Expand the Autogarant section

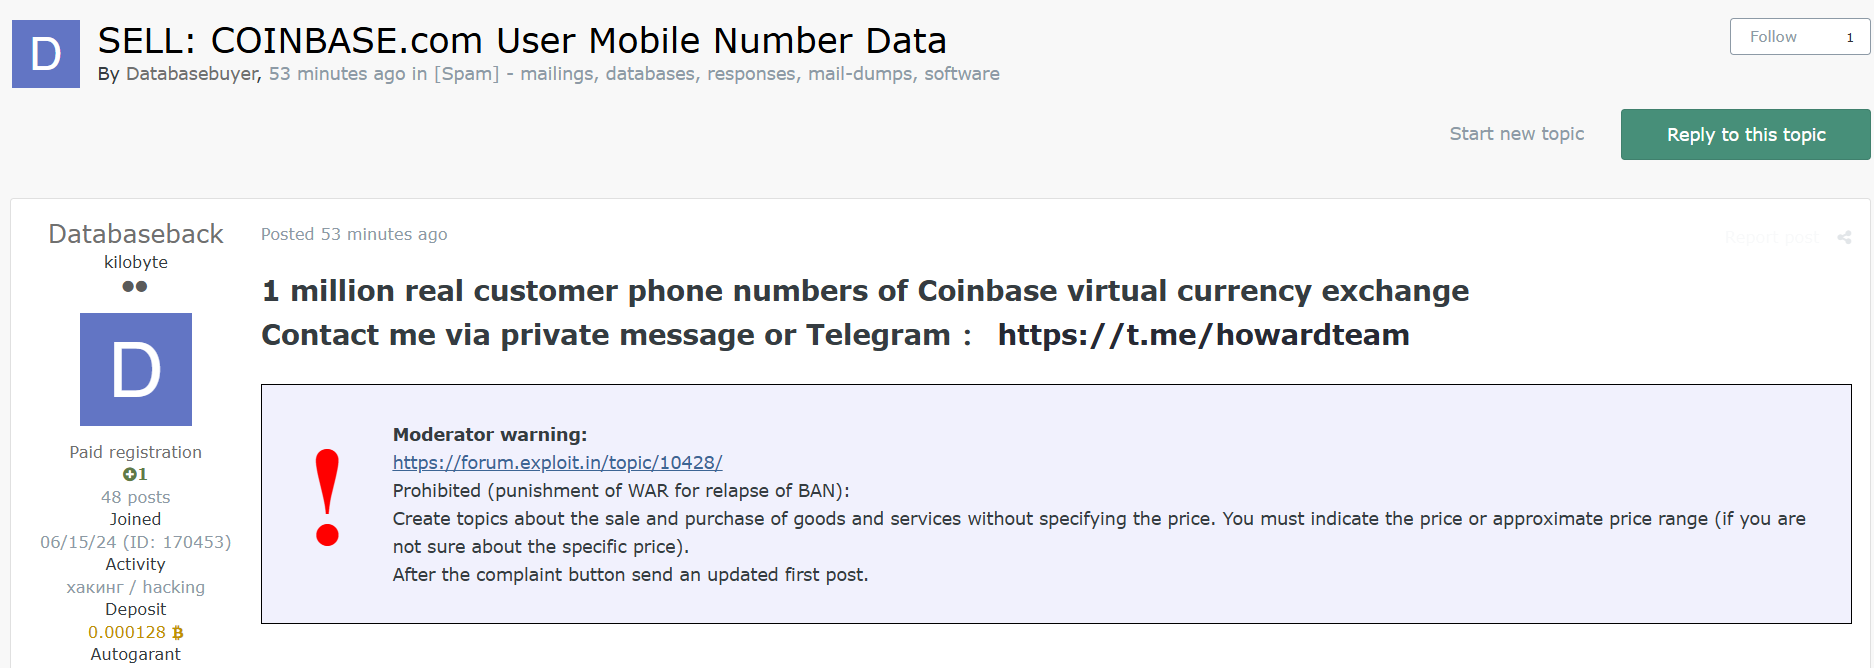click(x=135, y=653)
